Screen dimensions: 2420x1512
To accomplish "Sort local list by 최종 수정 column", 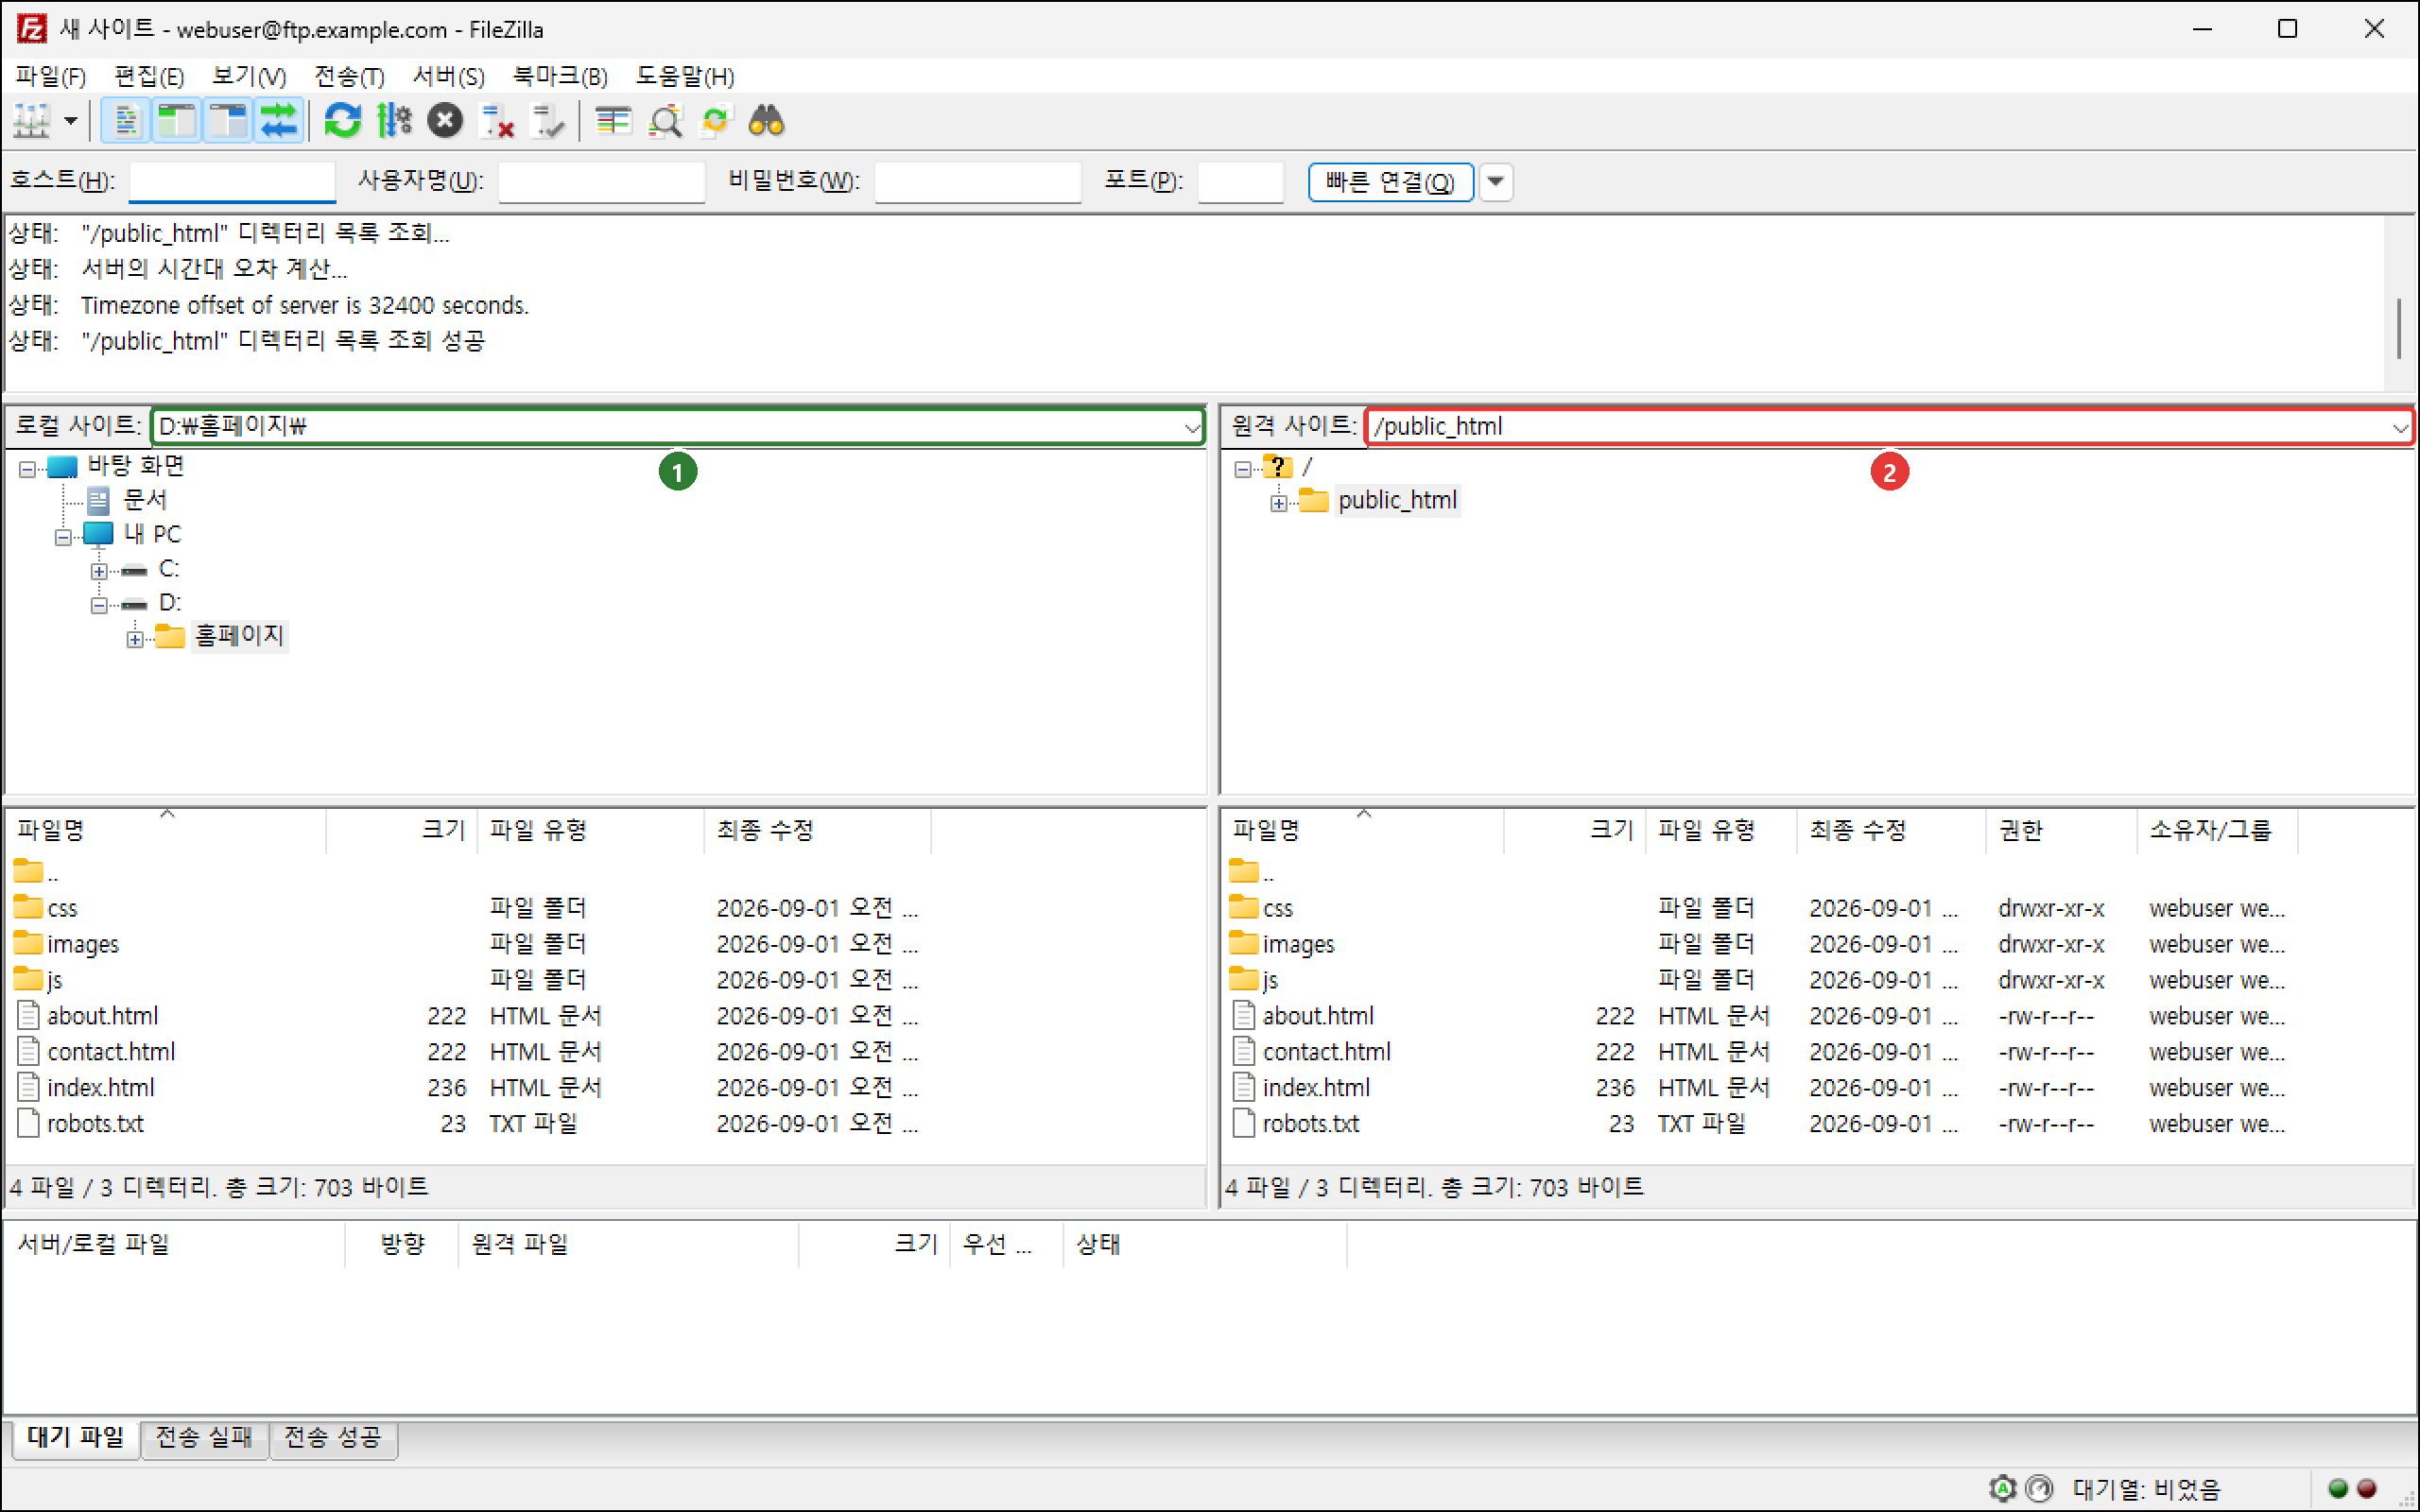I will (x=817, y=830).
